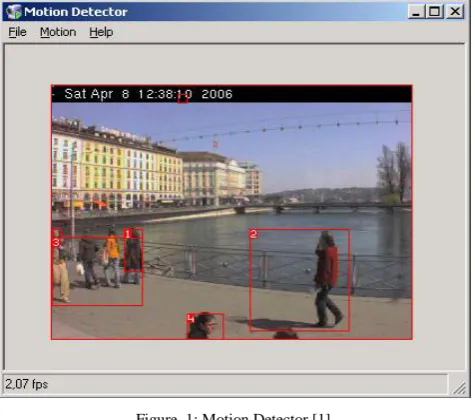Click motion box labeled 1
This screenshot has height=420, width=475.
(x=134, y=250)
